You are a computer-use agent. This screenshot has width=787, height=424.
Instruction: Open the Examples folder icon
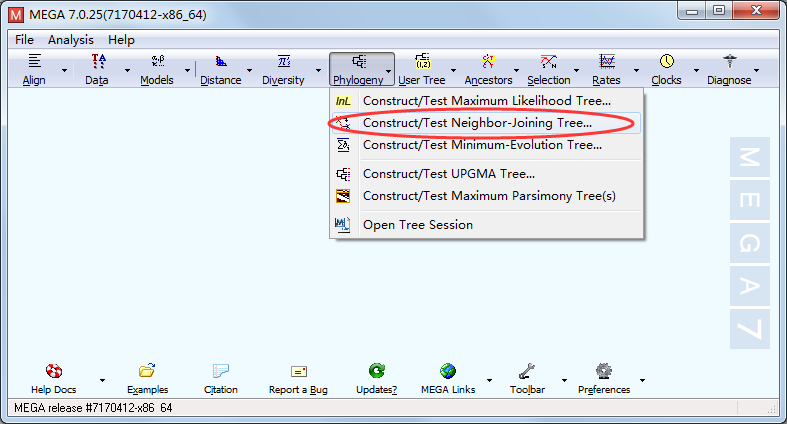point(147,371)
